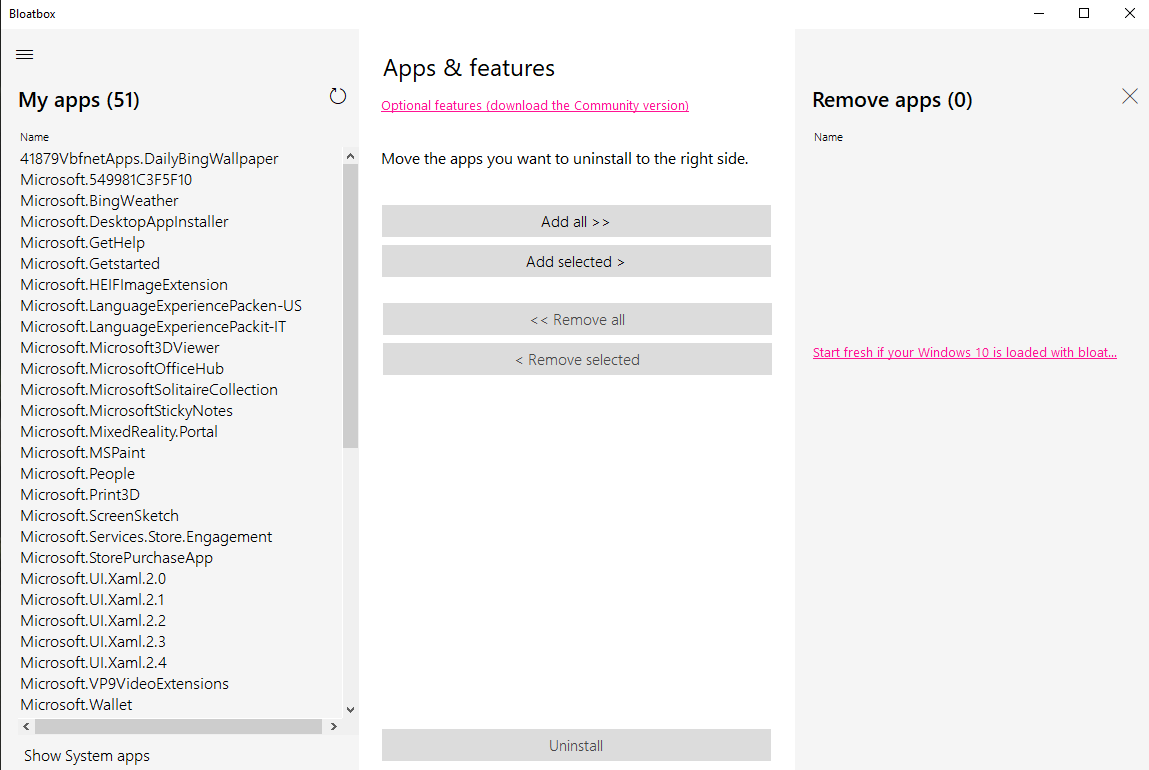Click the horizontal scroll left arrow

[26, 726]
